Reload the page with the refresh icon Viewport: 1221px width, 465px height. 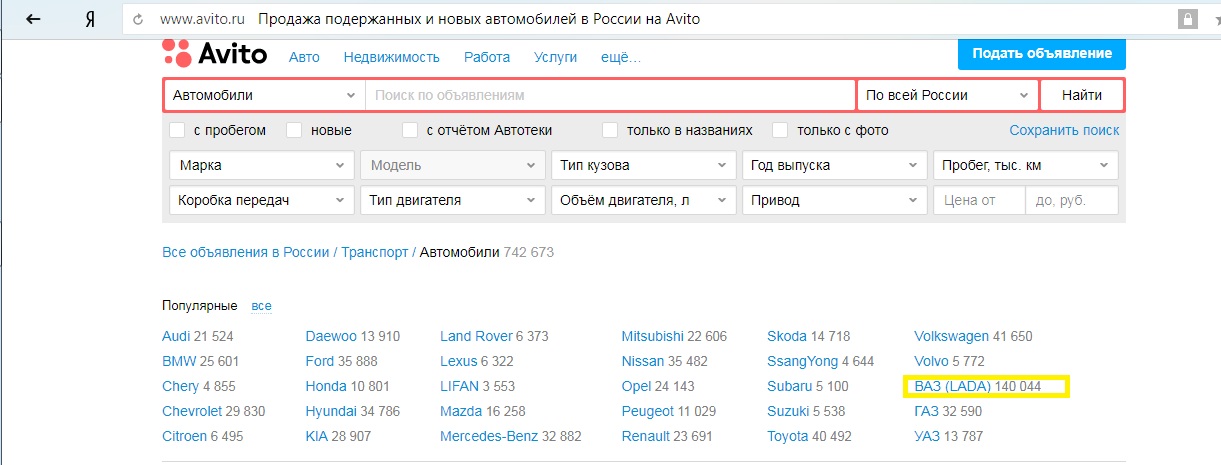pos(138,19)
